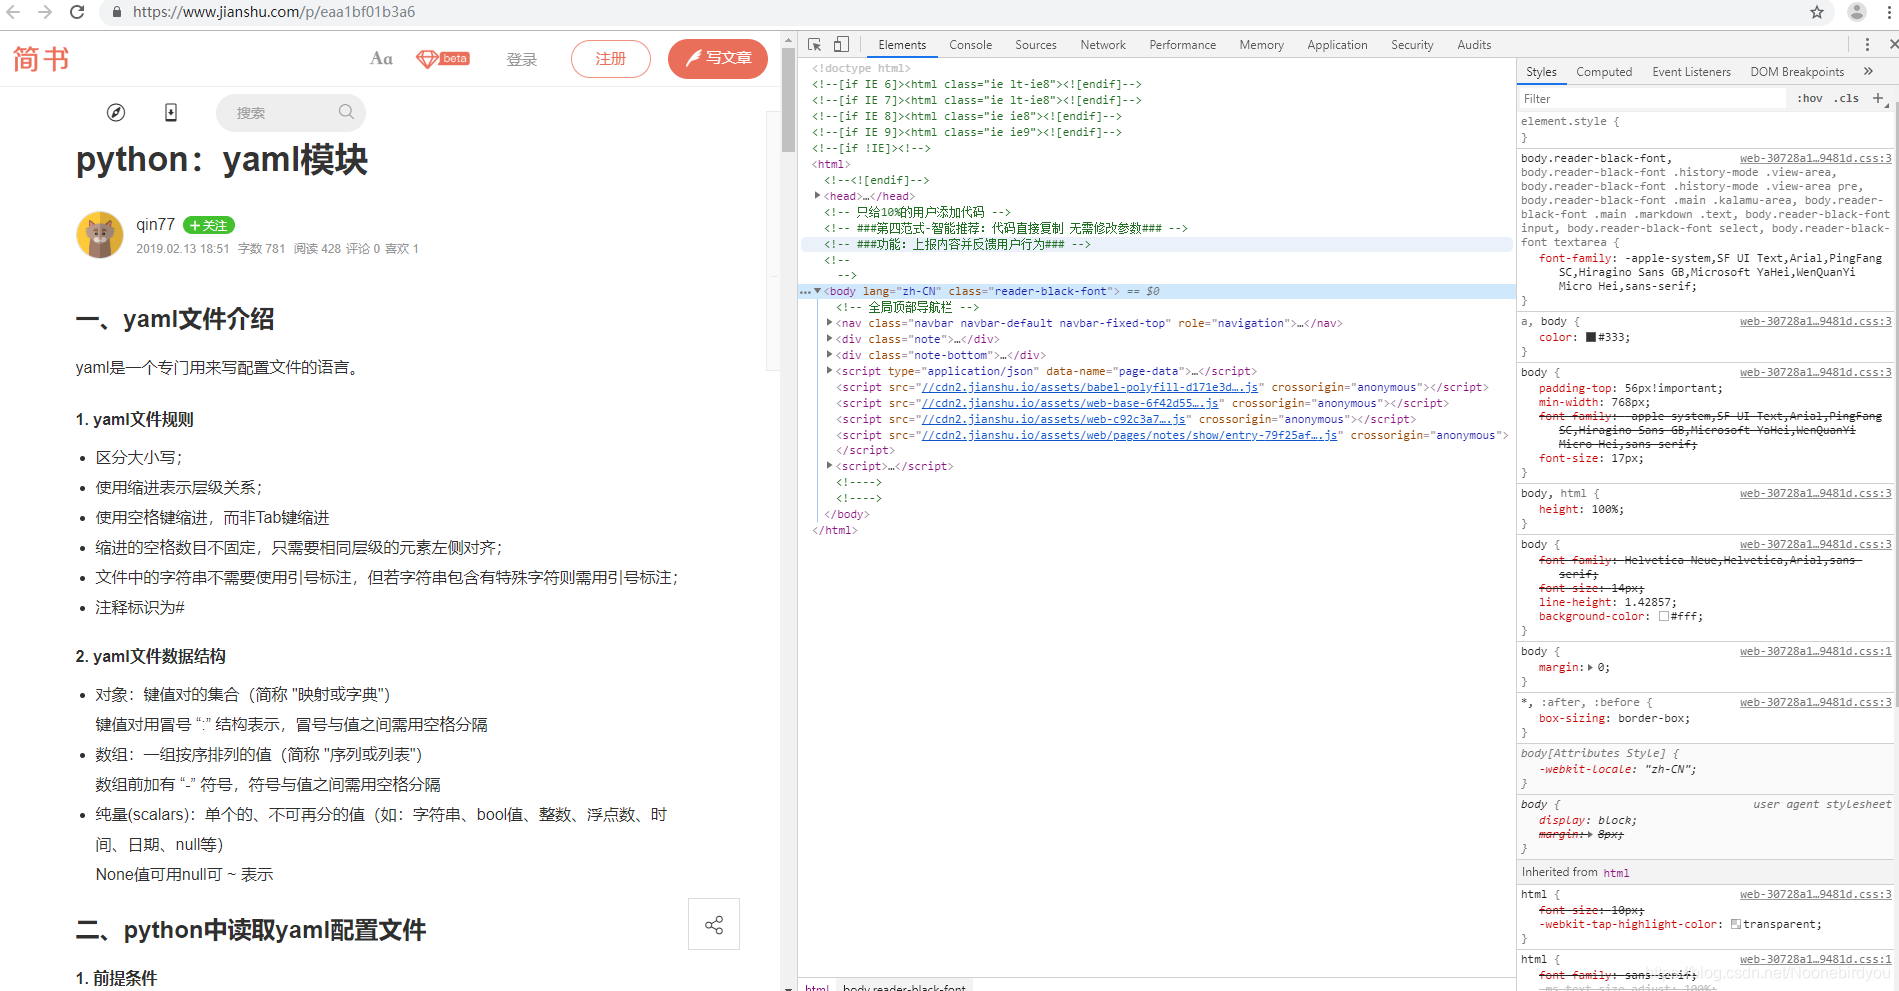Image resolution: width=1899 pixels, height=991 pixels.
Task: Open babel-polyfill script source link
Action: tap(1090, 387)
